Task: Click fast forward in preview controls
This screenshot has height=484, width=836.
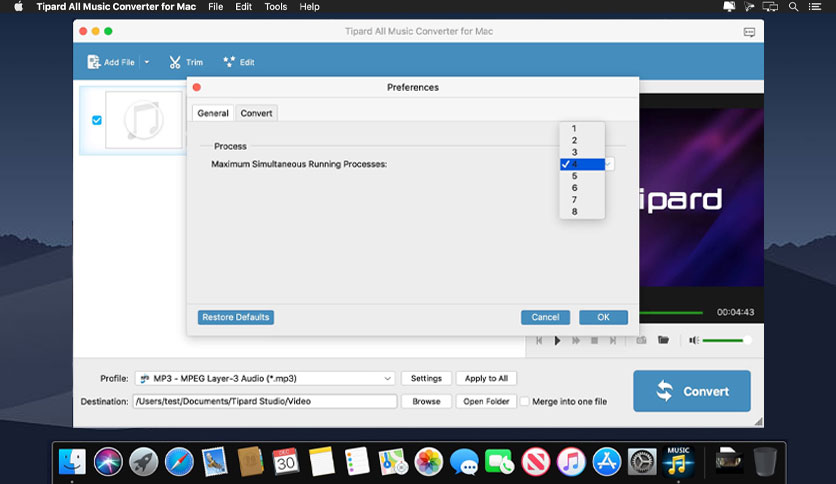Action: [x=576, y=340]
